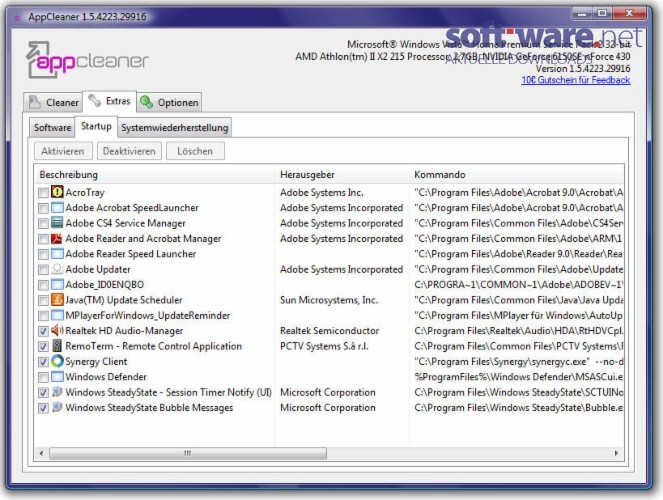Click the SteadyState Bubble Messages icon
This screenshot has height=500, width=663.
coord(57,407)
